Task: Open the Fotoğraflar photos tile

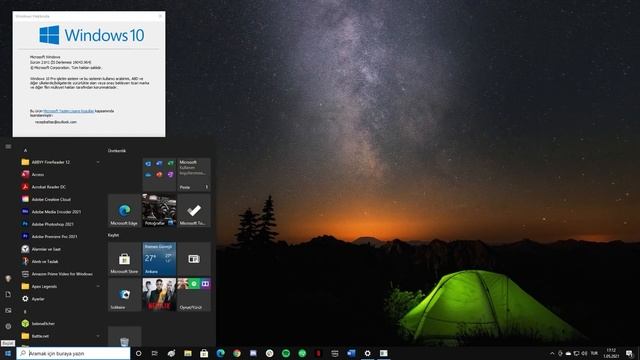Action: (x=159, y=211)
